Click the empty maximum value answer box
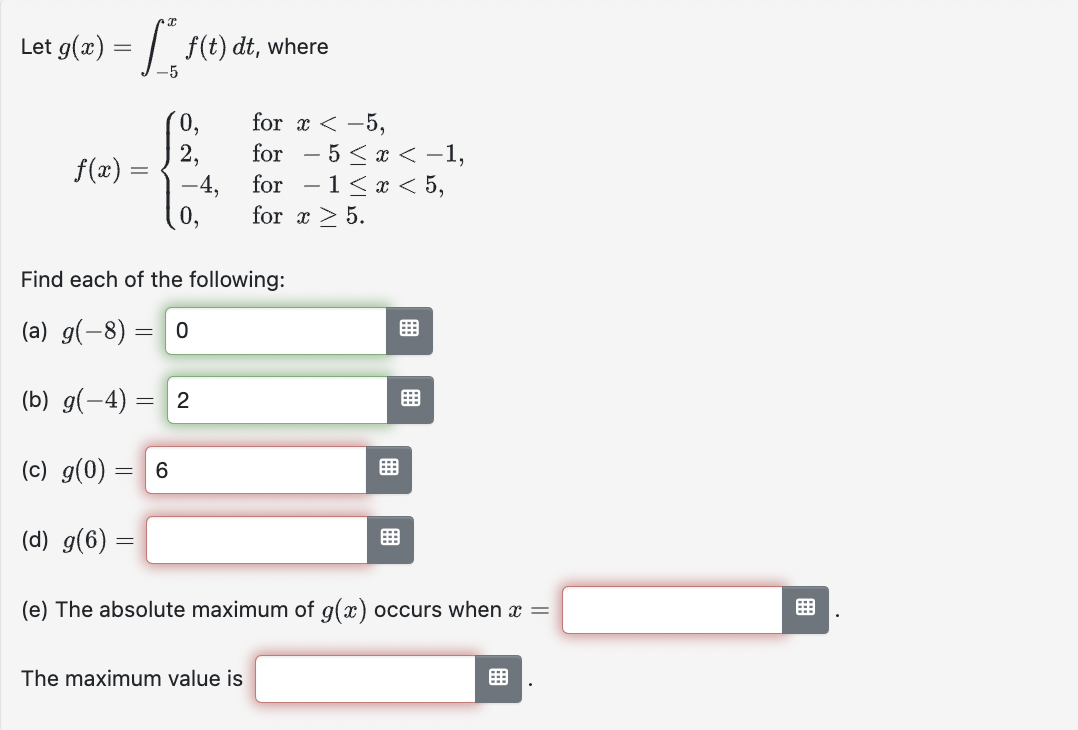 click(x=365, y=678)
